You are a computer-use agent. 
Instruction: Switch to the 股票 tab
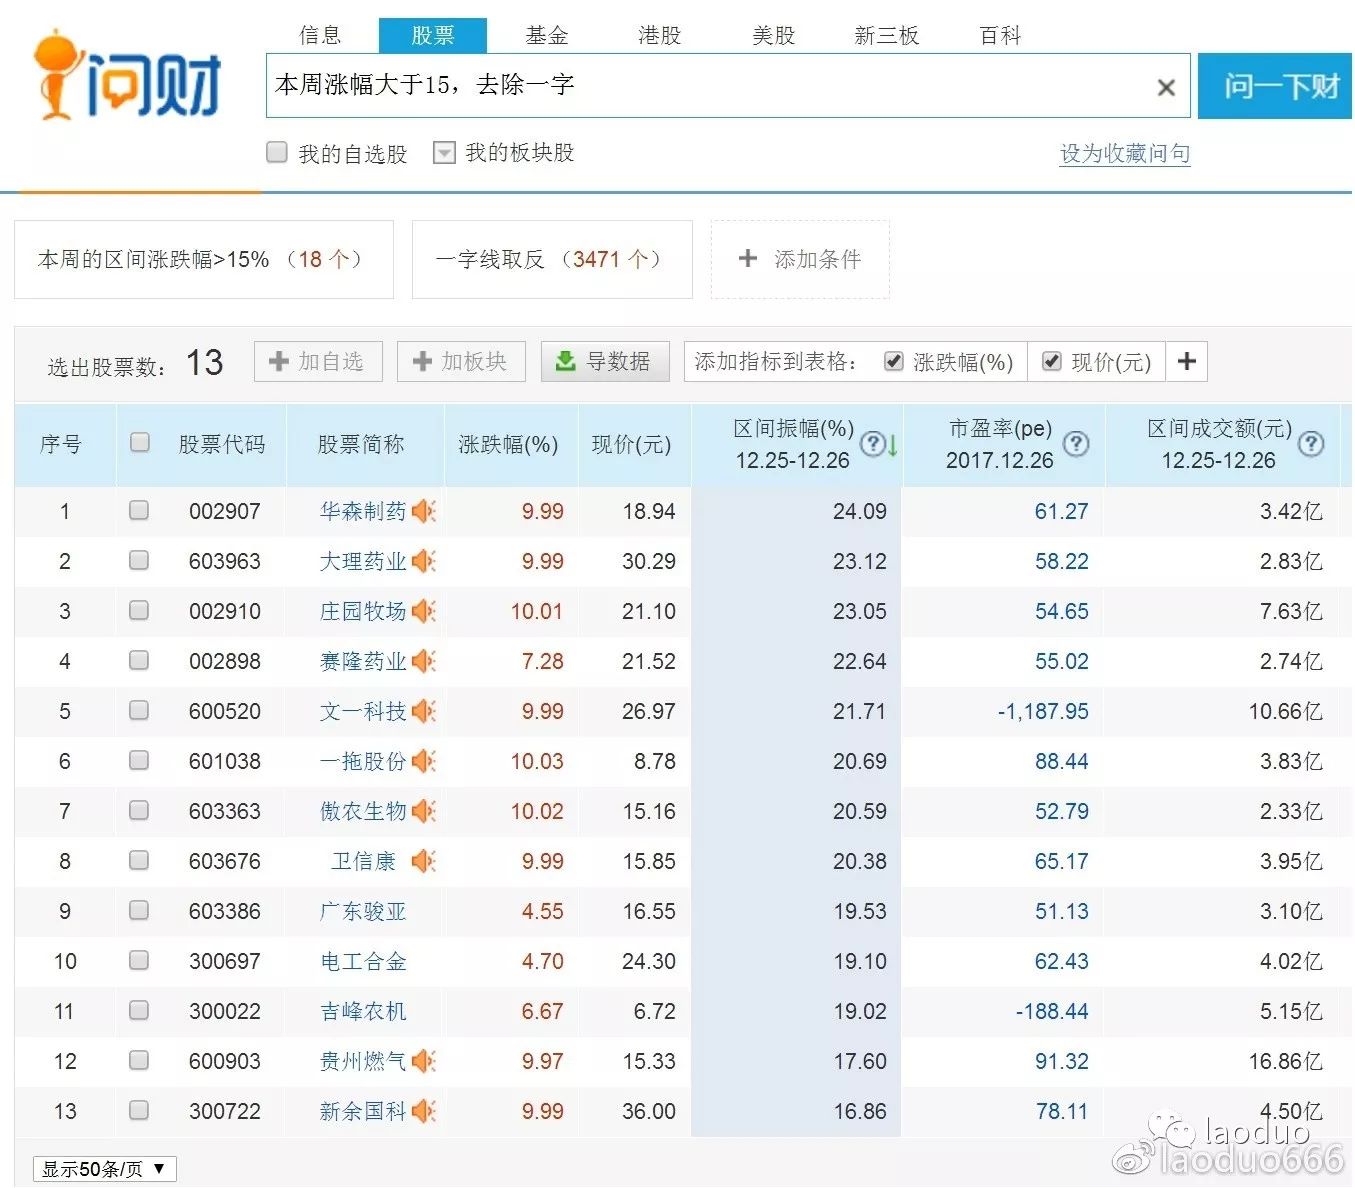[x=432, y=35]
